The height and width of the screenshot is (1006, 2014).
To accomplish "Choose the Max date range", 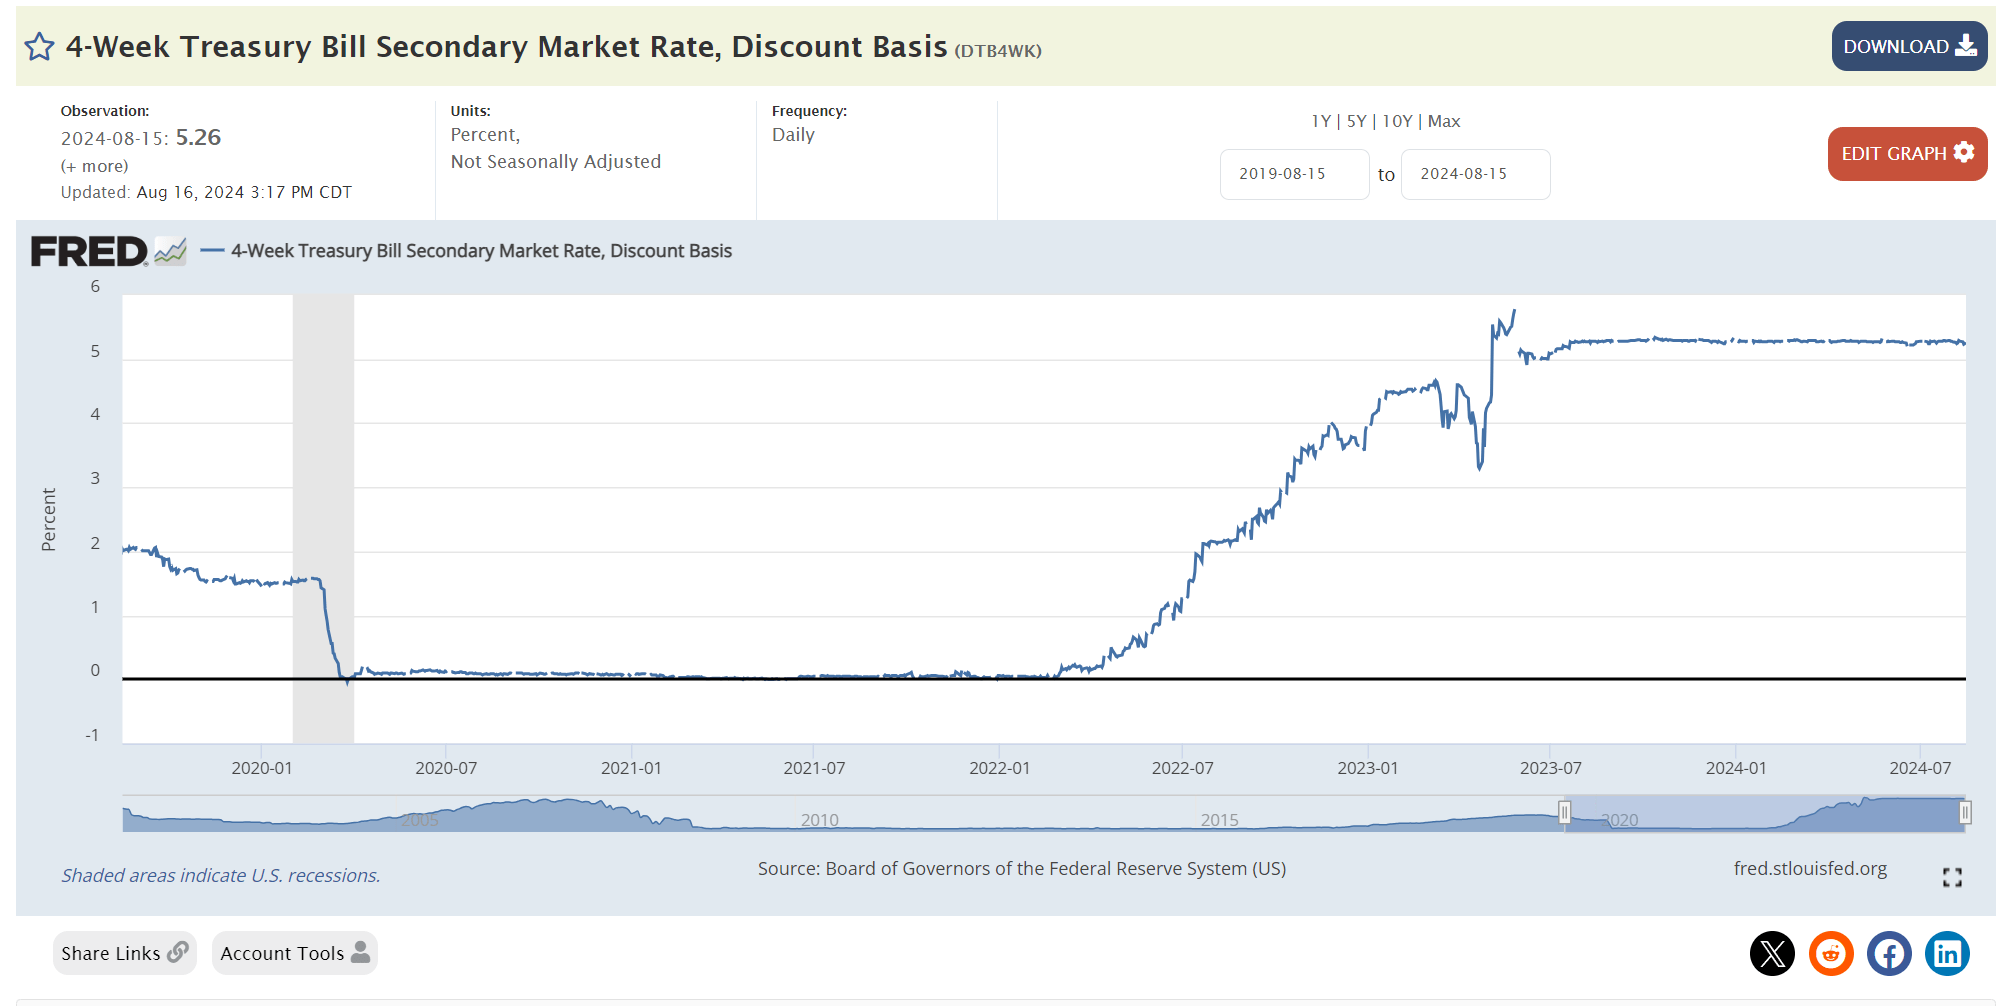I will click(x=1444, y=121).
